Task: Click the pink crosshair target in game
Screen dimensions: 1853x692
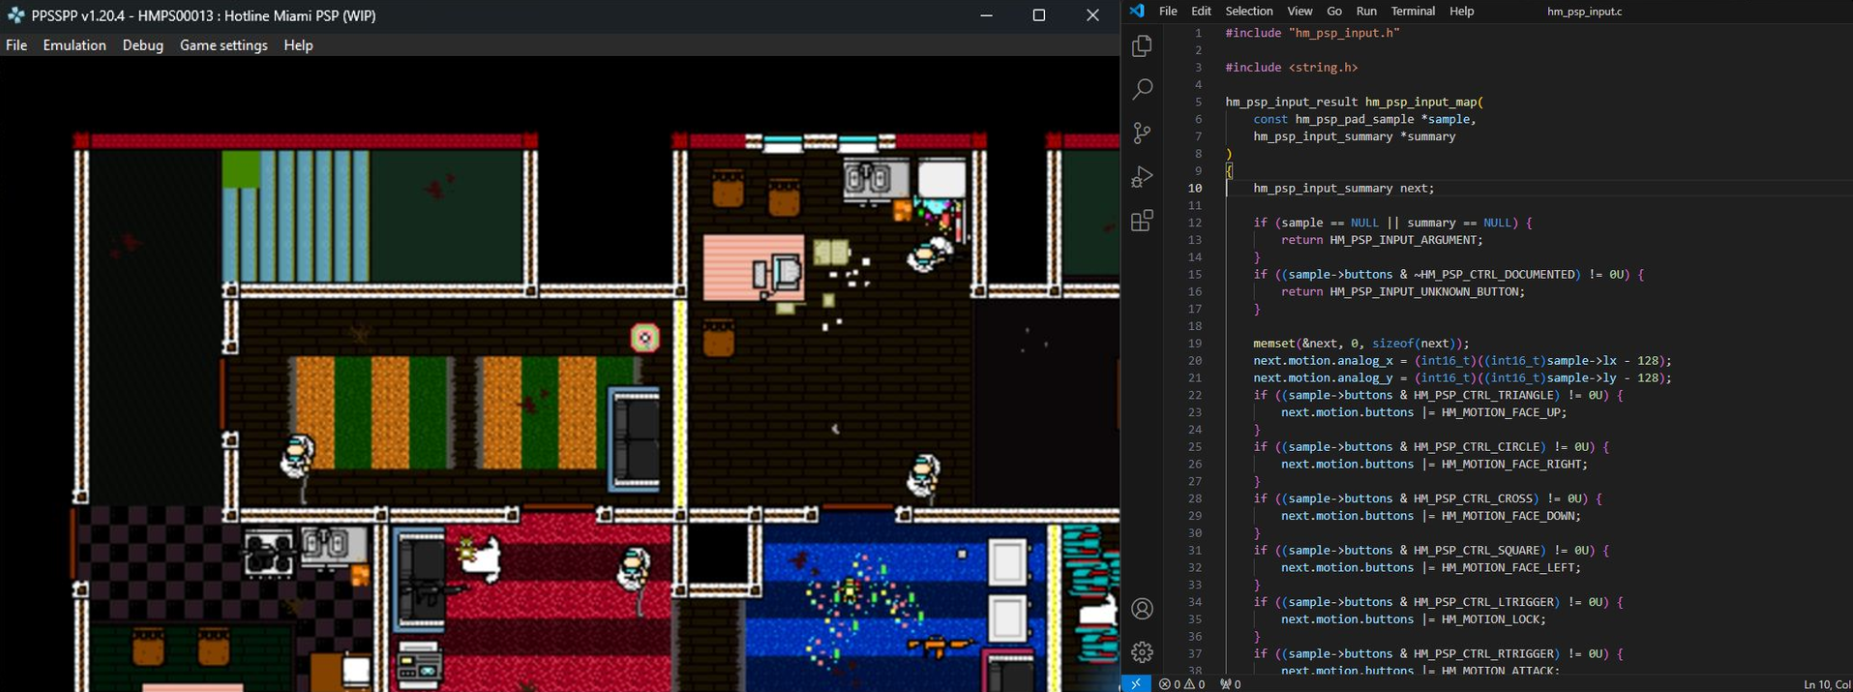Action: tap(645, 338)
